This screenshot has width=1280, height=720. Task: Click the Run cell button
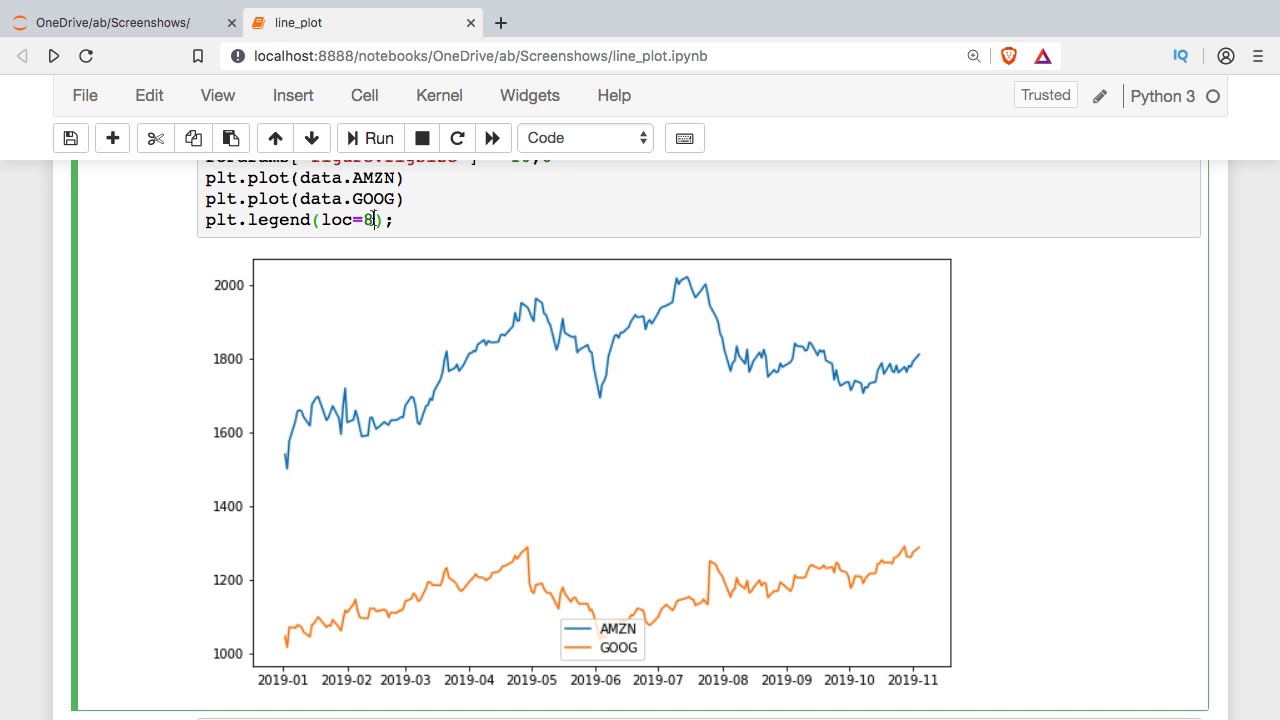(x=368, y=138)
